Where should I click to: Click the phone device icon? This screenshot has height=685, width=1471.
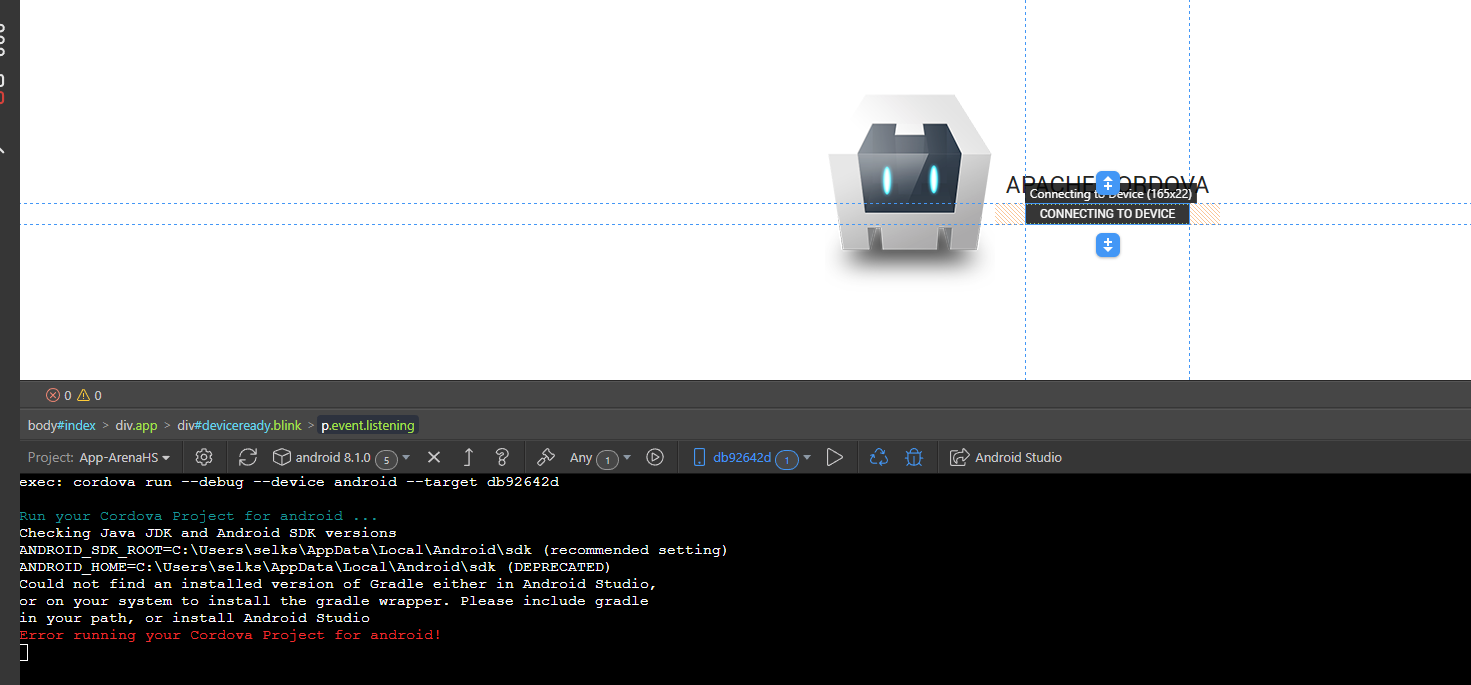(x=699, y=457)
